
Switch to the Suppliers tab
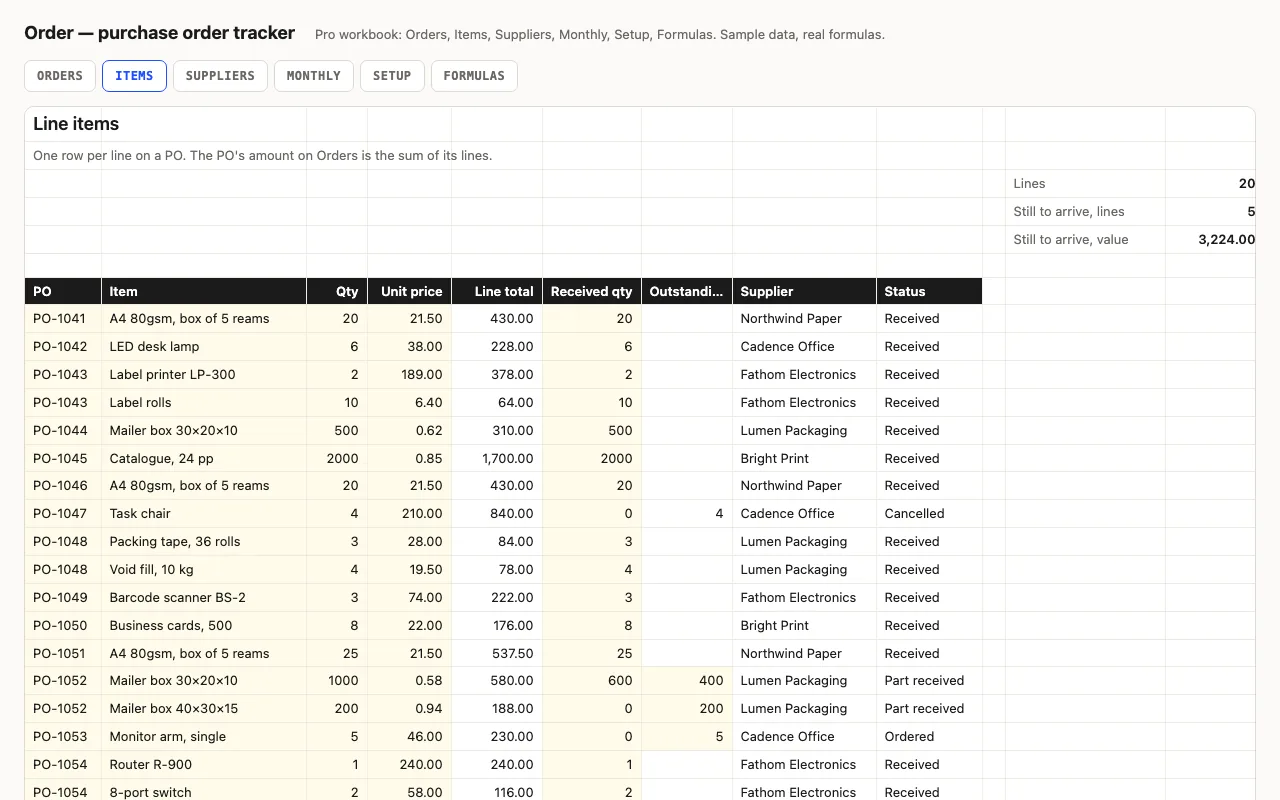pos(220,76)
